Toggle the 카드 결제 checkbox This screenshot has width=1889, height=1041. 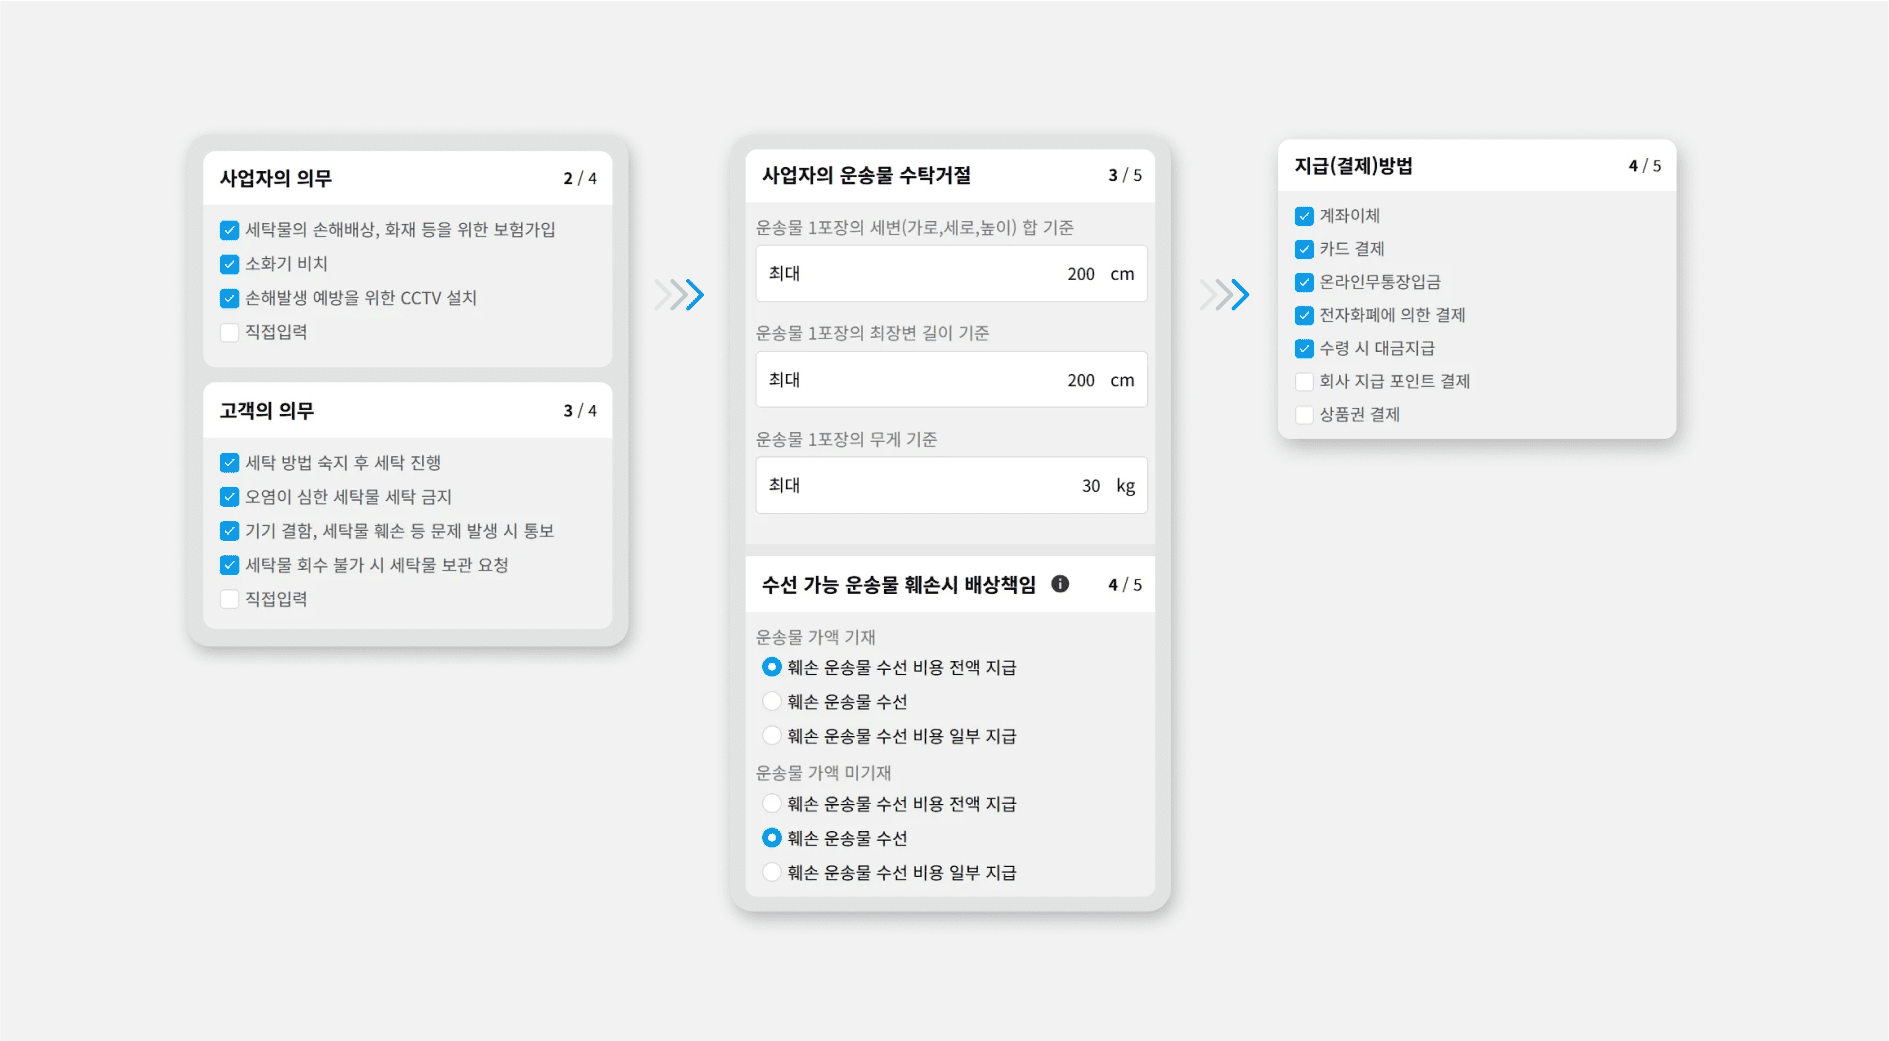tap(1304, 249)
